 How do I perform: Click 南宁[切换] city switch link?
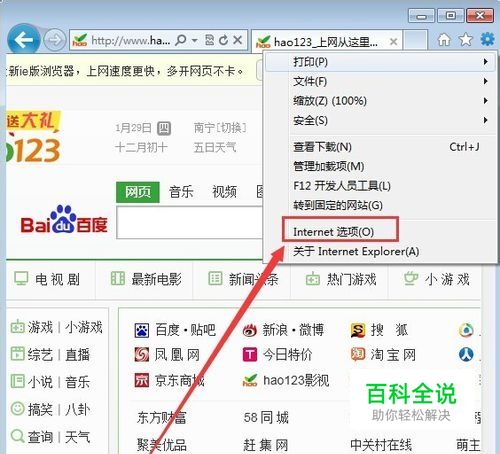tap(220, 128)
